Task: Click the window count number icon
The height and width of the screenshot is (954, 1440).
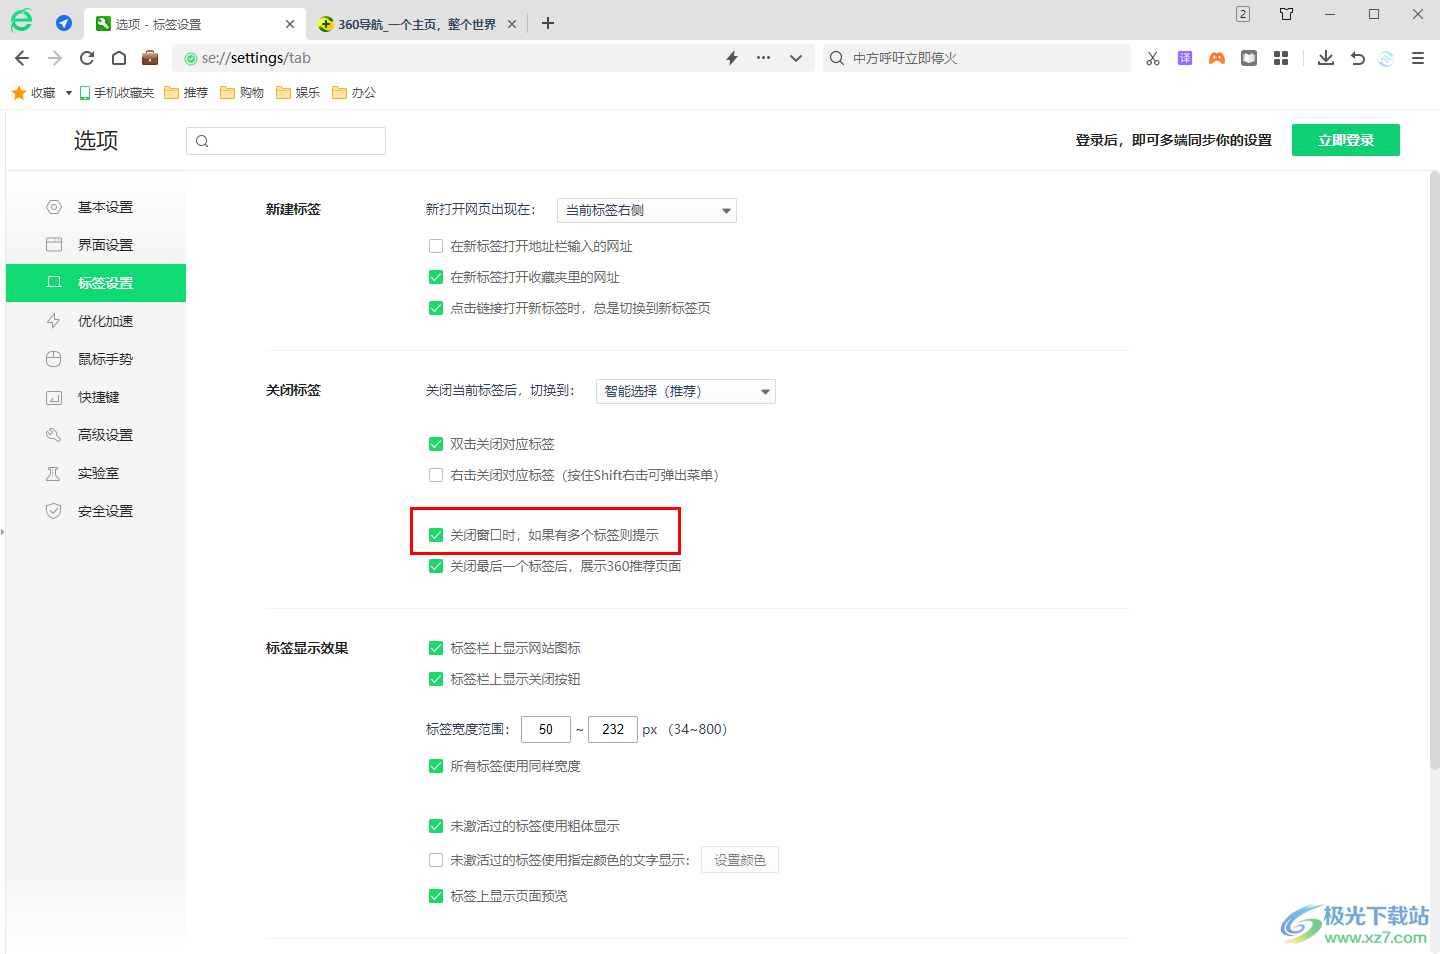Action: click(x=1243, y=14)
